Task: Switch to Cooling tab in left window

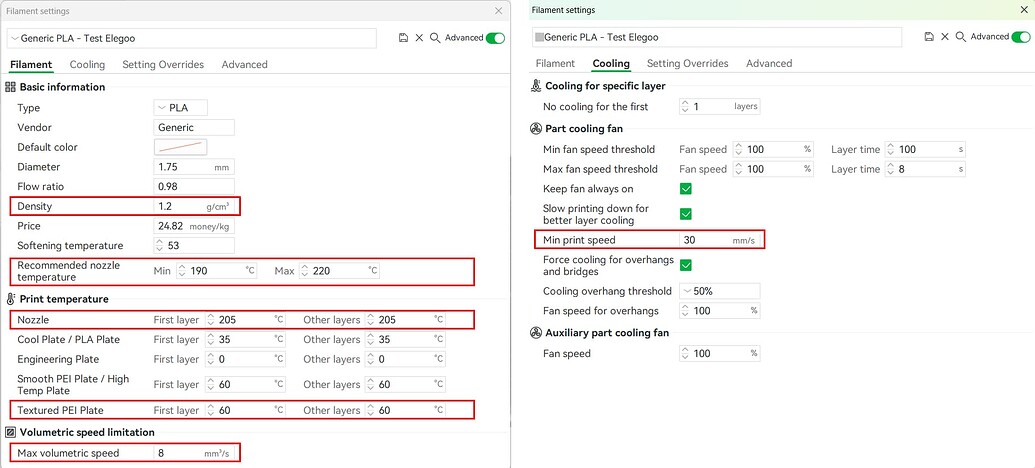Action: point(87,65)
